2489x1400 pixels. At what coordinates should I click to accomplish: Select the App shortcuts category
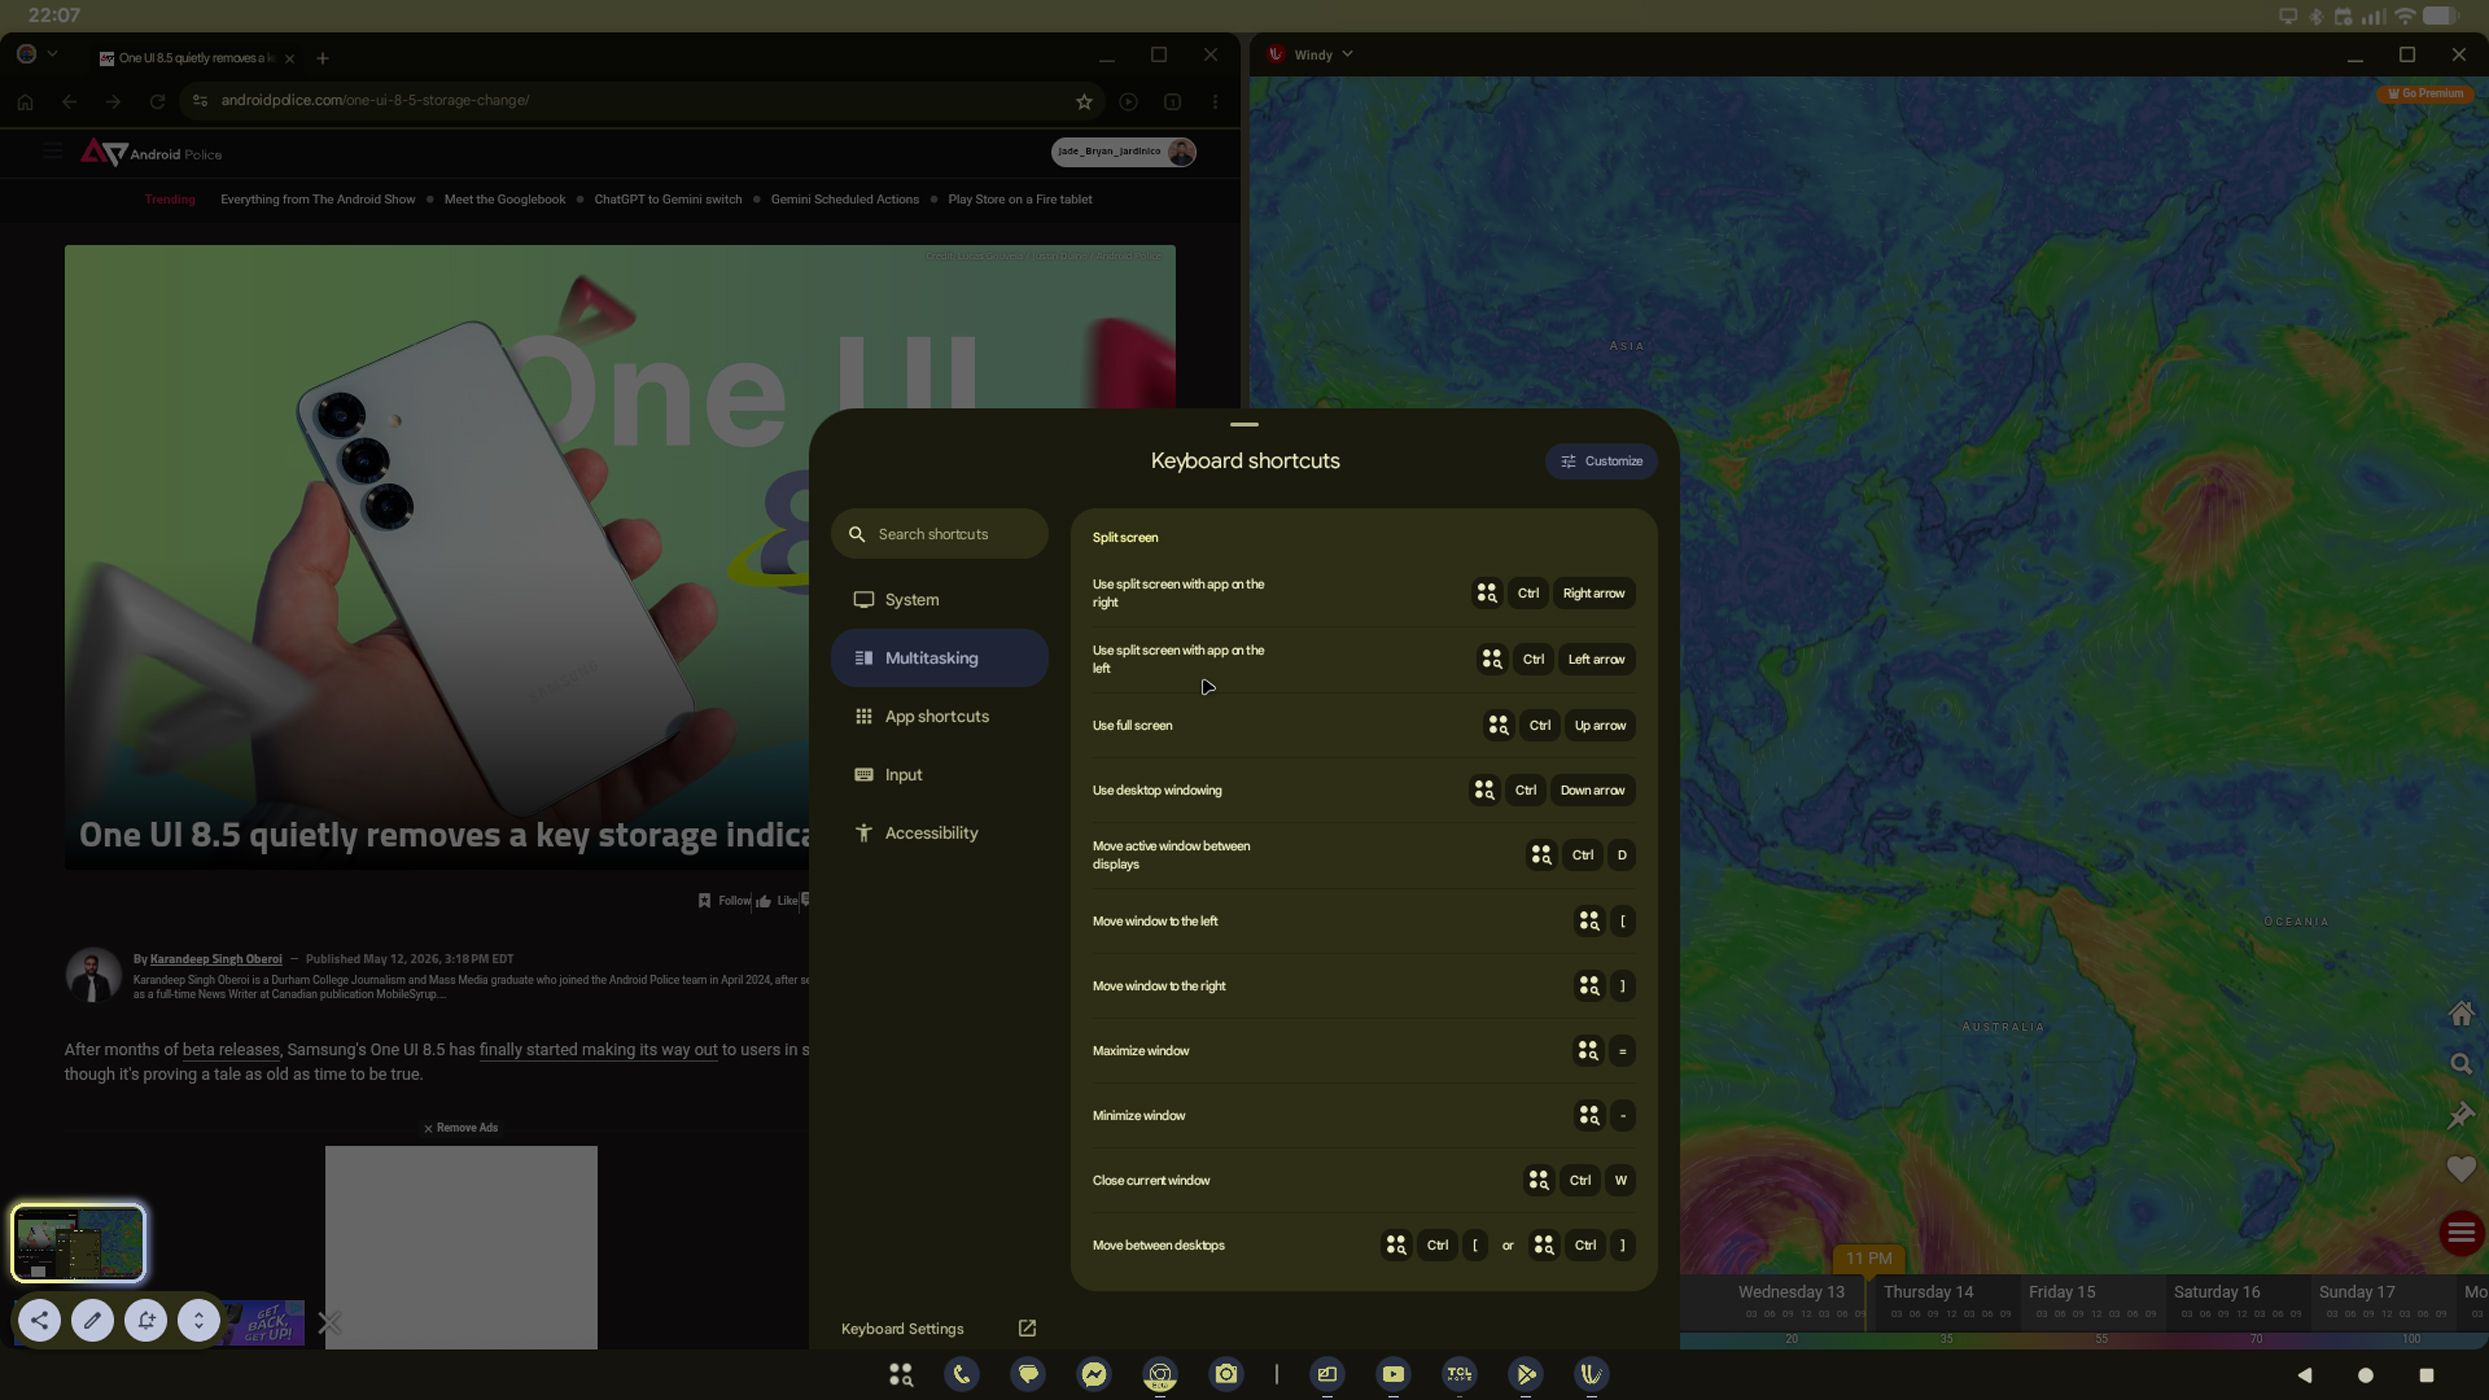(939, 716)
